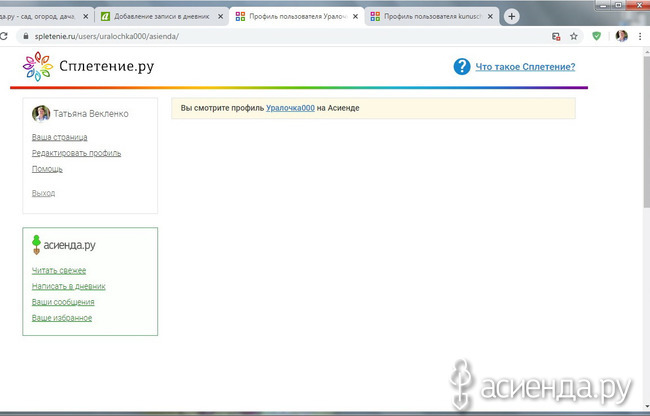This screenshot has height=416, width=650.
Task: Open the Chrome three-dot menu
Action: pyautogui.click(x=641, y=35)
